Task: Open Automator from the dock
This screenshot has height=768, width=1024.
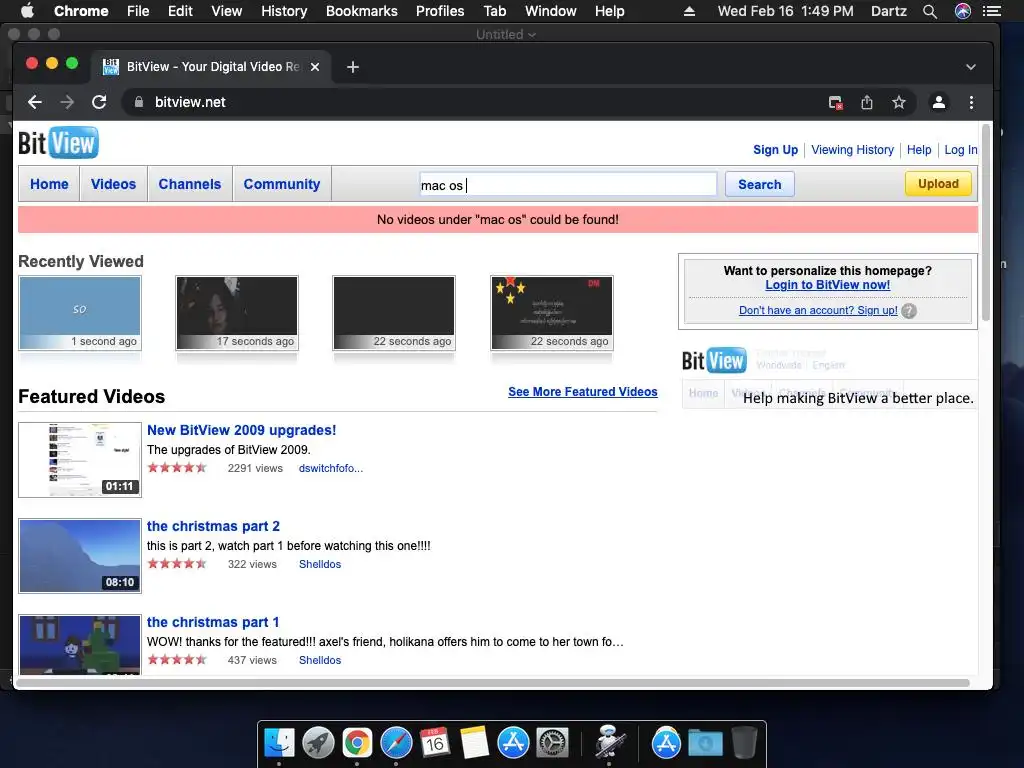Action: (x=609, y=743)
